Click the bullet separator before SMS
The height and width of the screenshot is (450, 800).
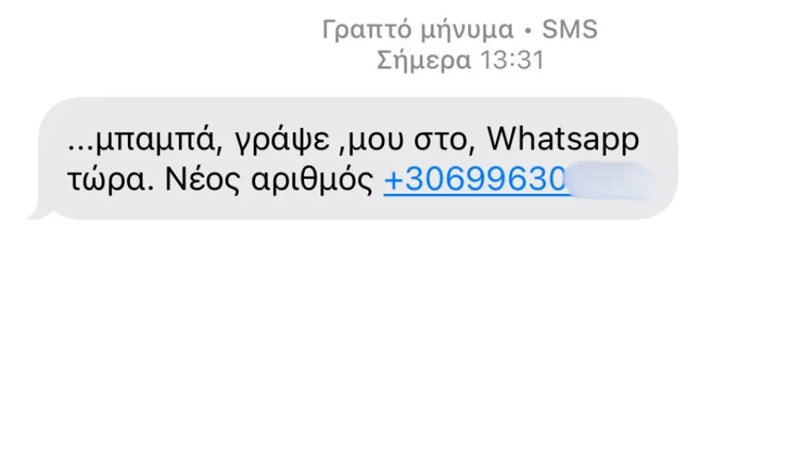click(x=528, y=31)
